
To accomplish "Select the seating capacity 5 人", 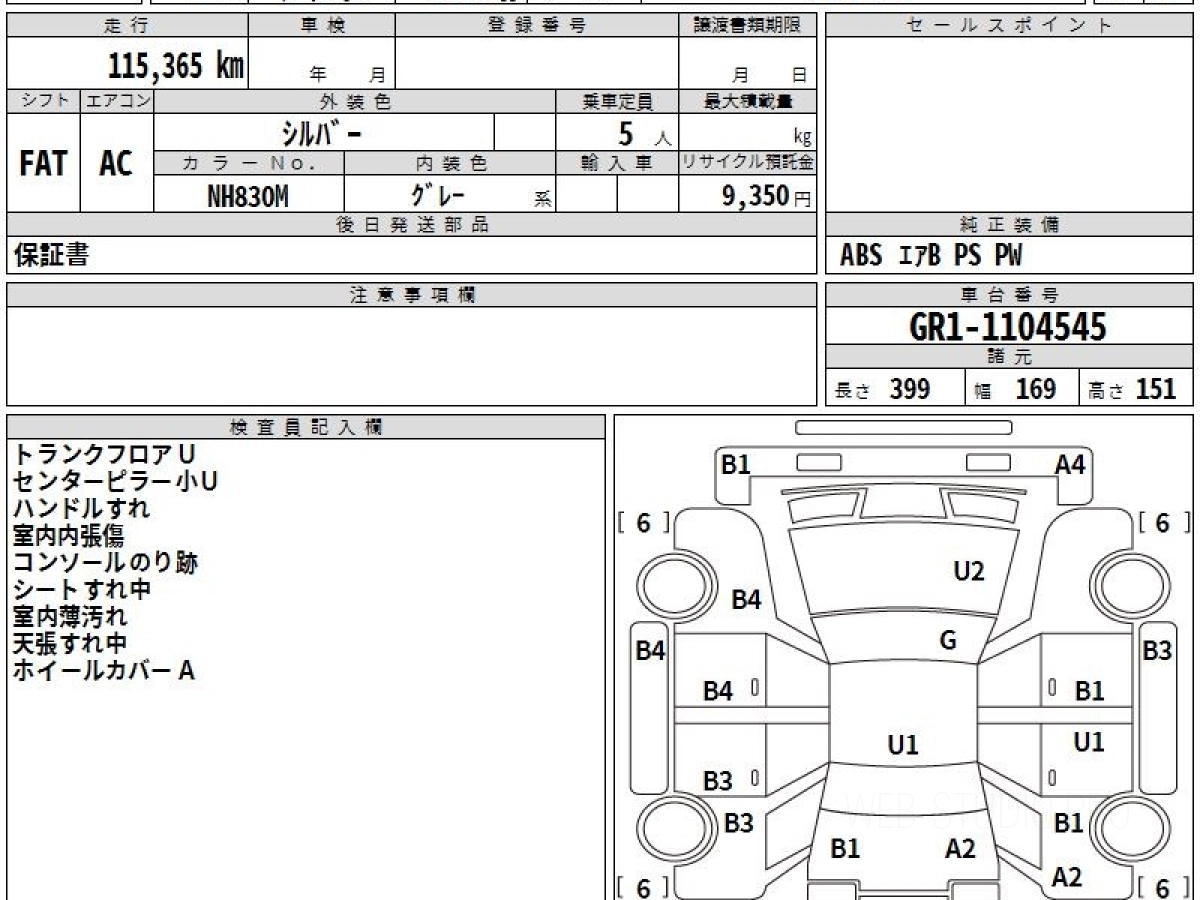I will (x=643, y=134).
